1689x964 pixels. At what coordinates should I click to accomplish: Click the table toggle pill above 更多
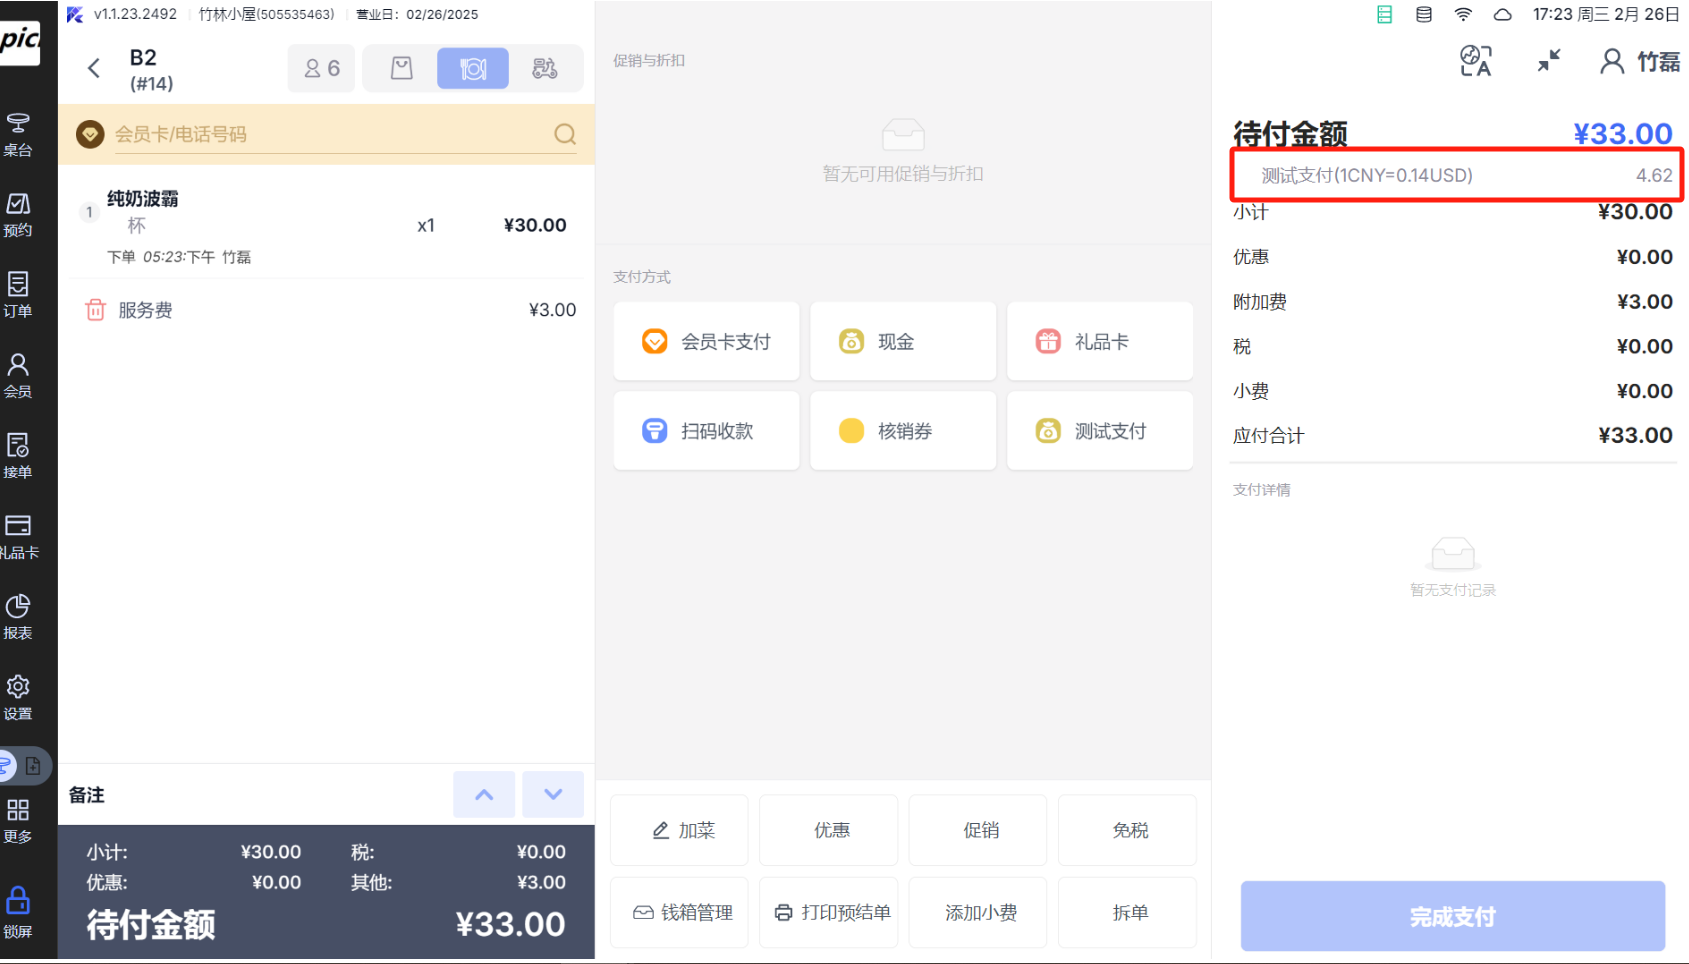pyautogui.click(x=24, y=766)
